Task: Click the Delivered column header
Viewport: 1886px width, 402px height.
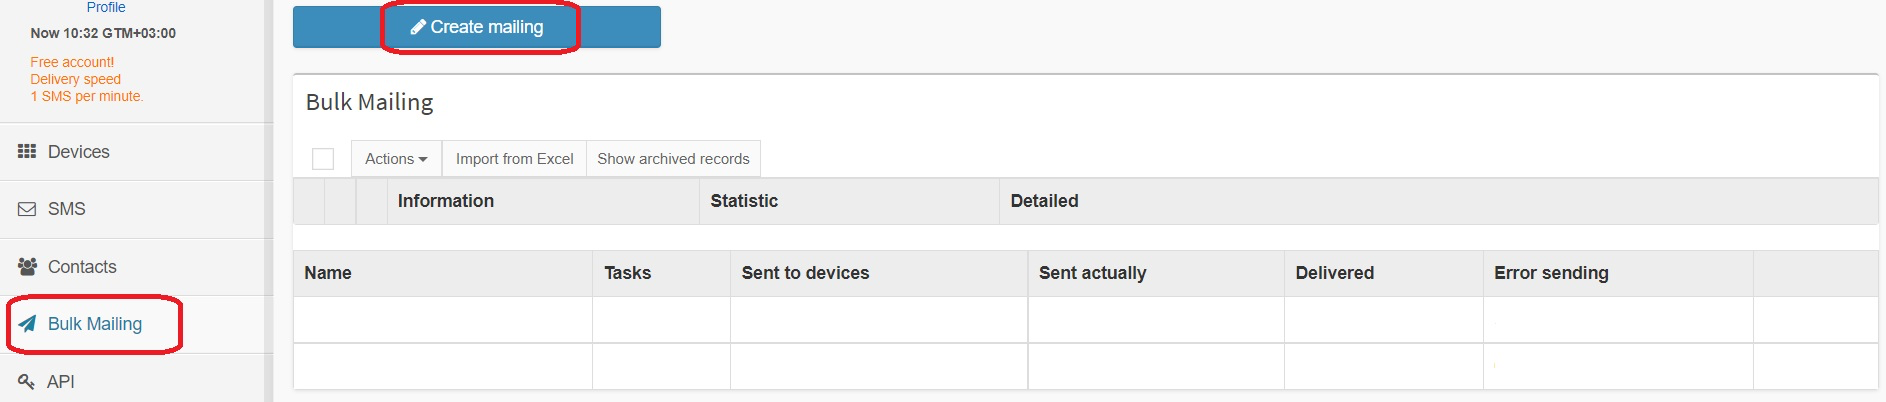Action: point(1334,273)
